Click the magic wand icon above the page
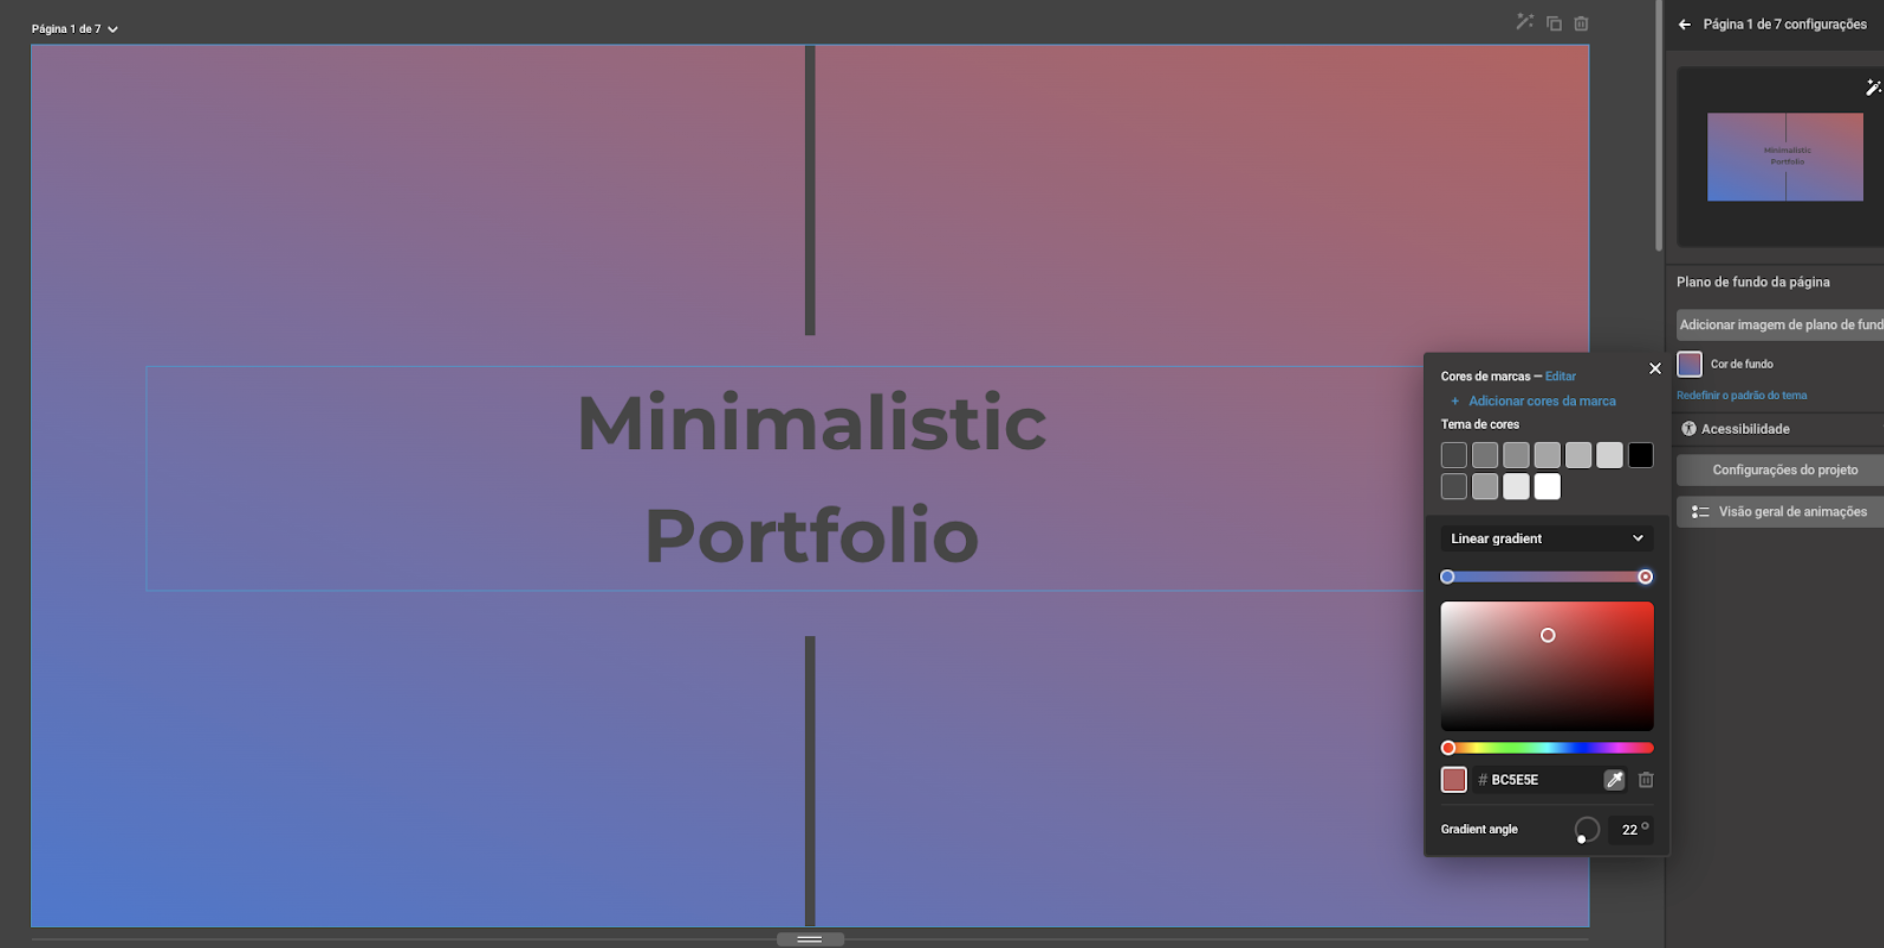The width and height of the screenshot is (1884, 948). [1524, 22]
